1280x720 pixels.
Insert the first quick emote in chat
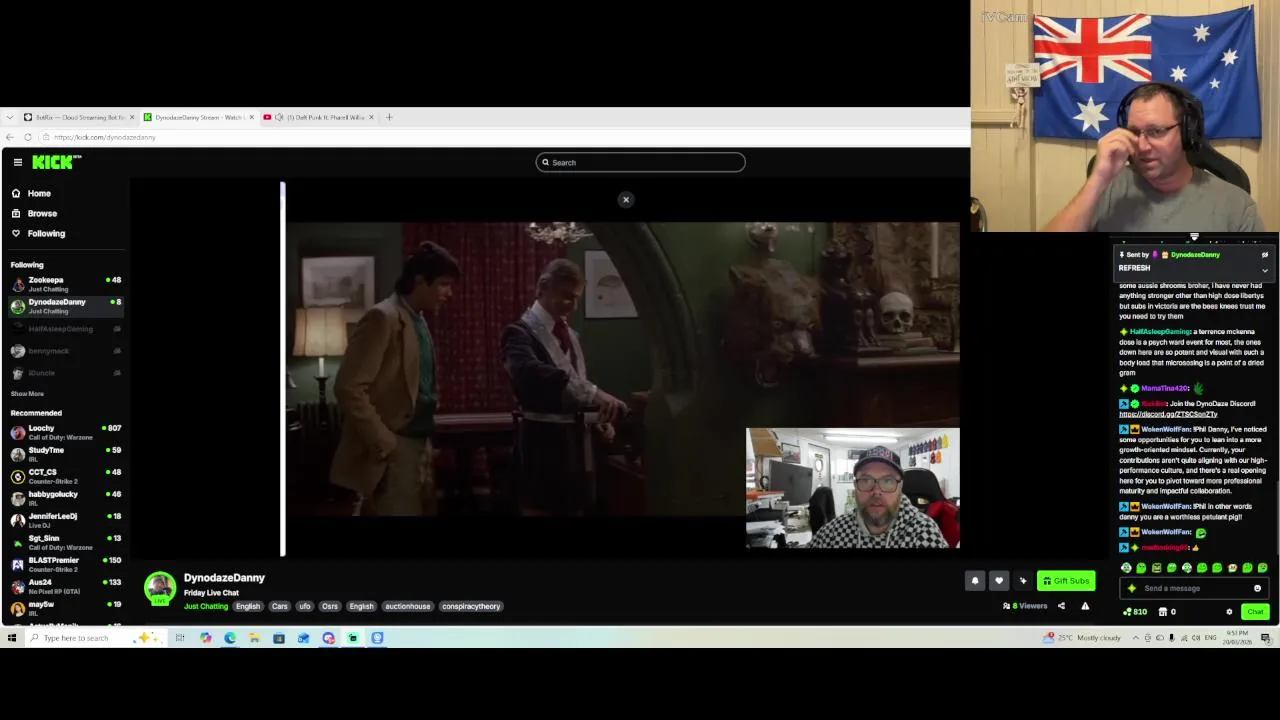1127,568
